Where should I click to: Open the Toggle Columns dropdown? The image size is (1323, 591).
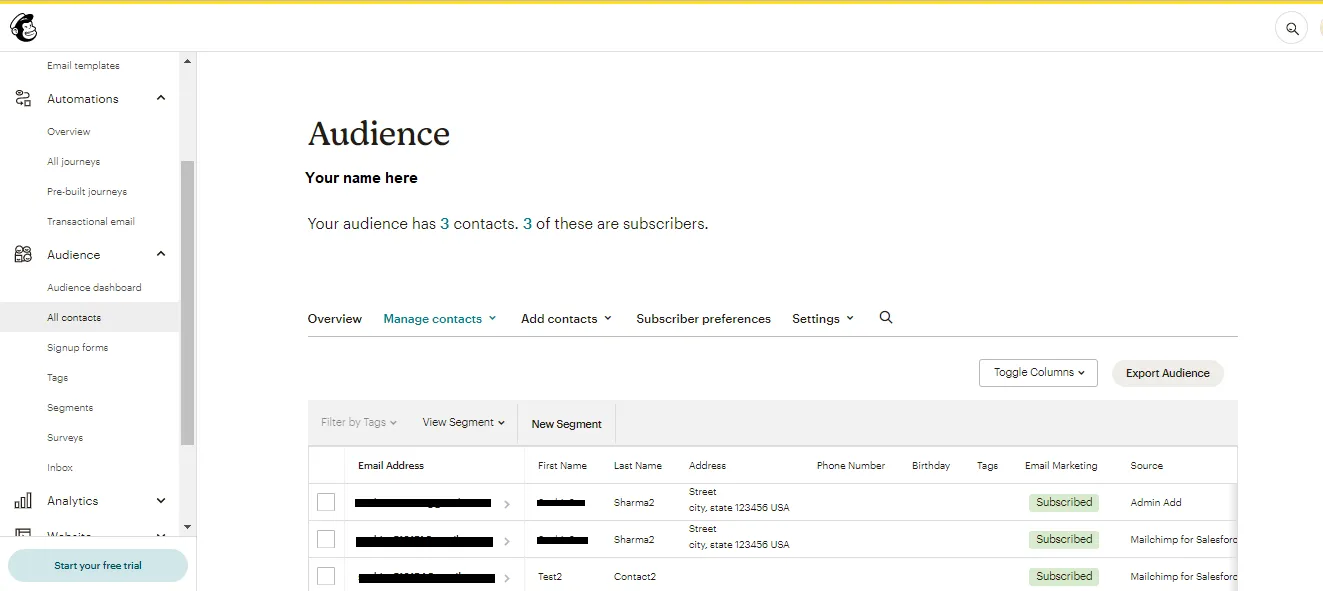[1038, 373]
